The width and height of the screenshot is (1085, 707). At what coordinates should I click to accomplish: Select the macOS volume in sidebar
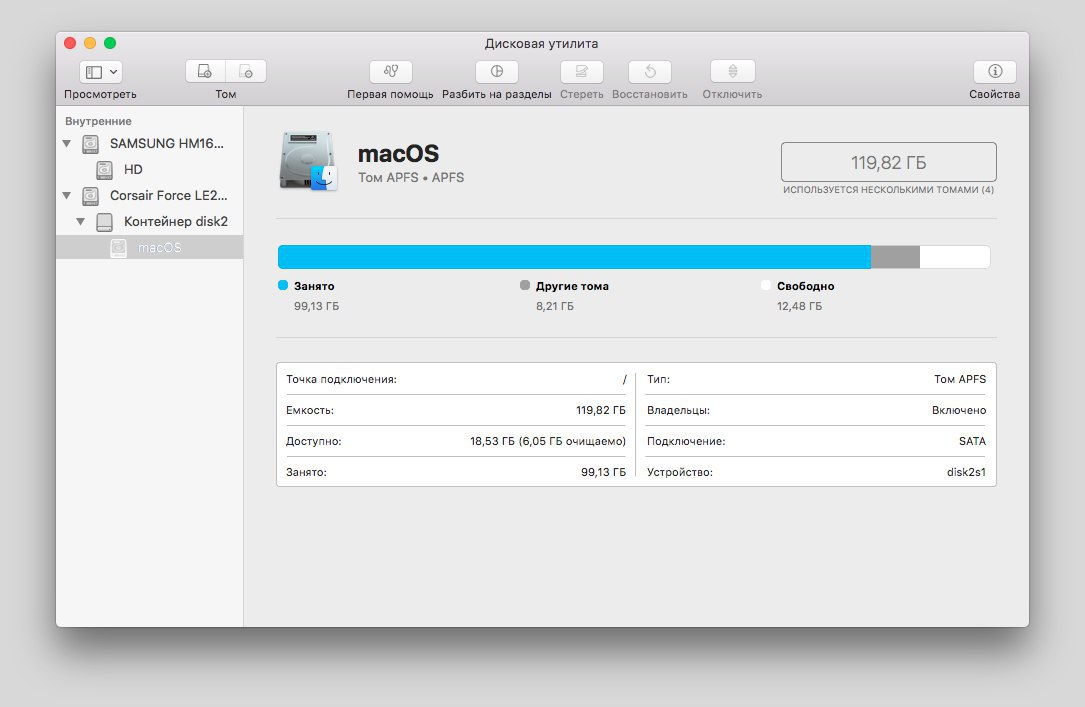(x=149, y=248)
